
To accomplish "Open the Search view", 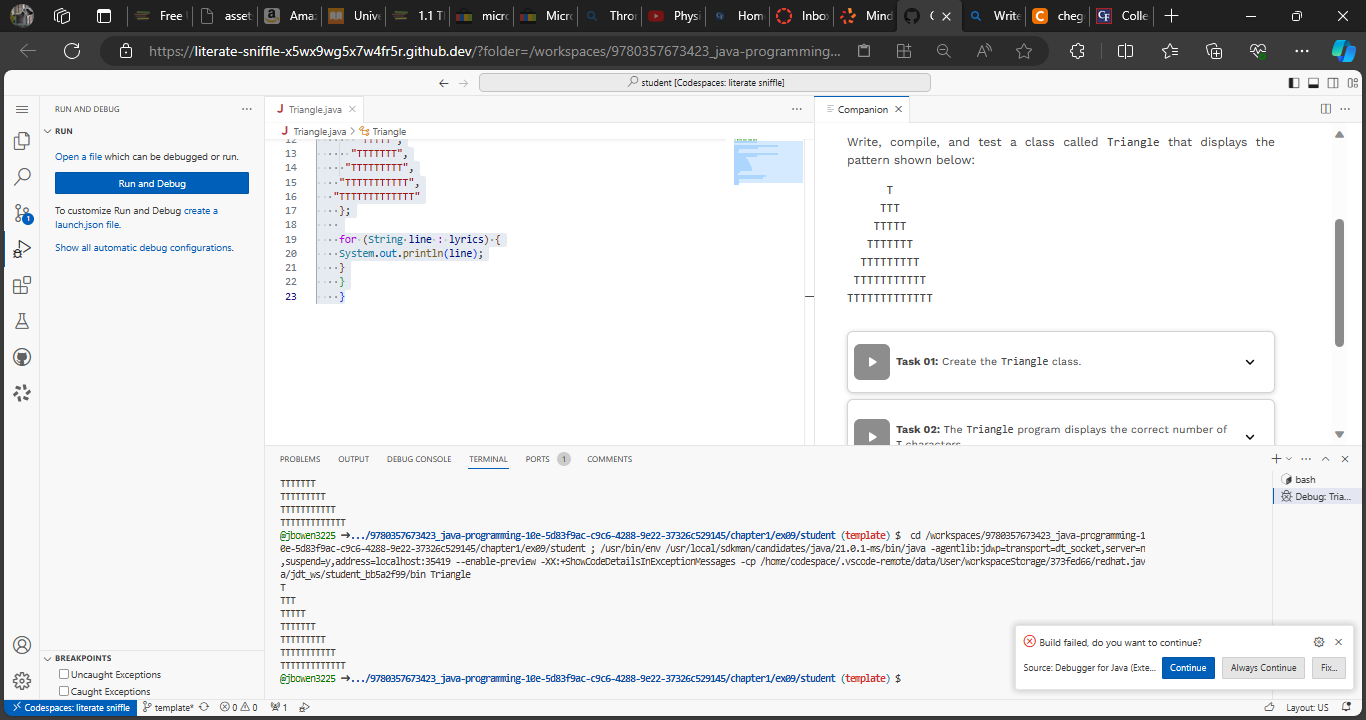I will (21, 176).
